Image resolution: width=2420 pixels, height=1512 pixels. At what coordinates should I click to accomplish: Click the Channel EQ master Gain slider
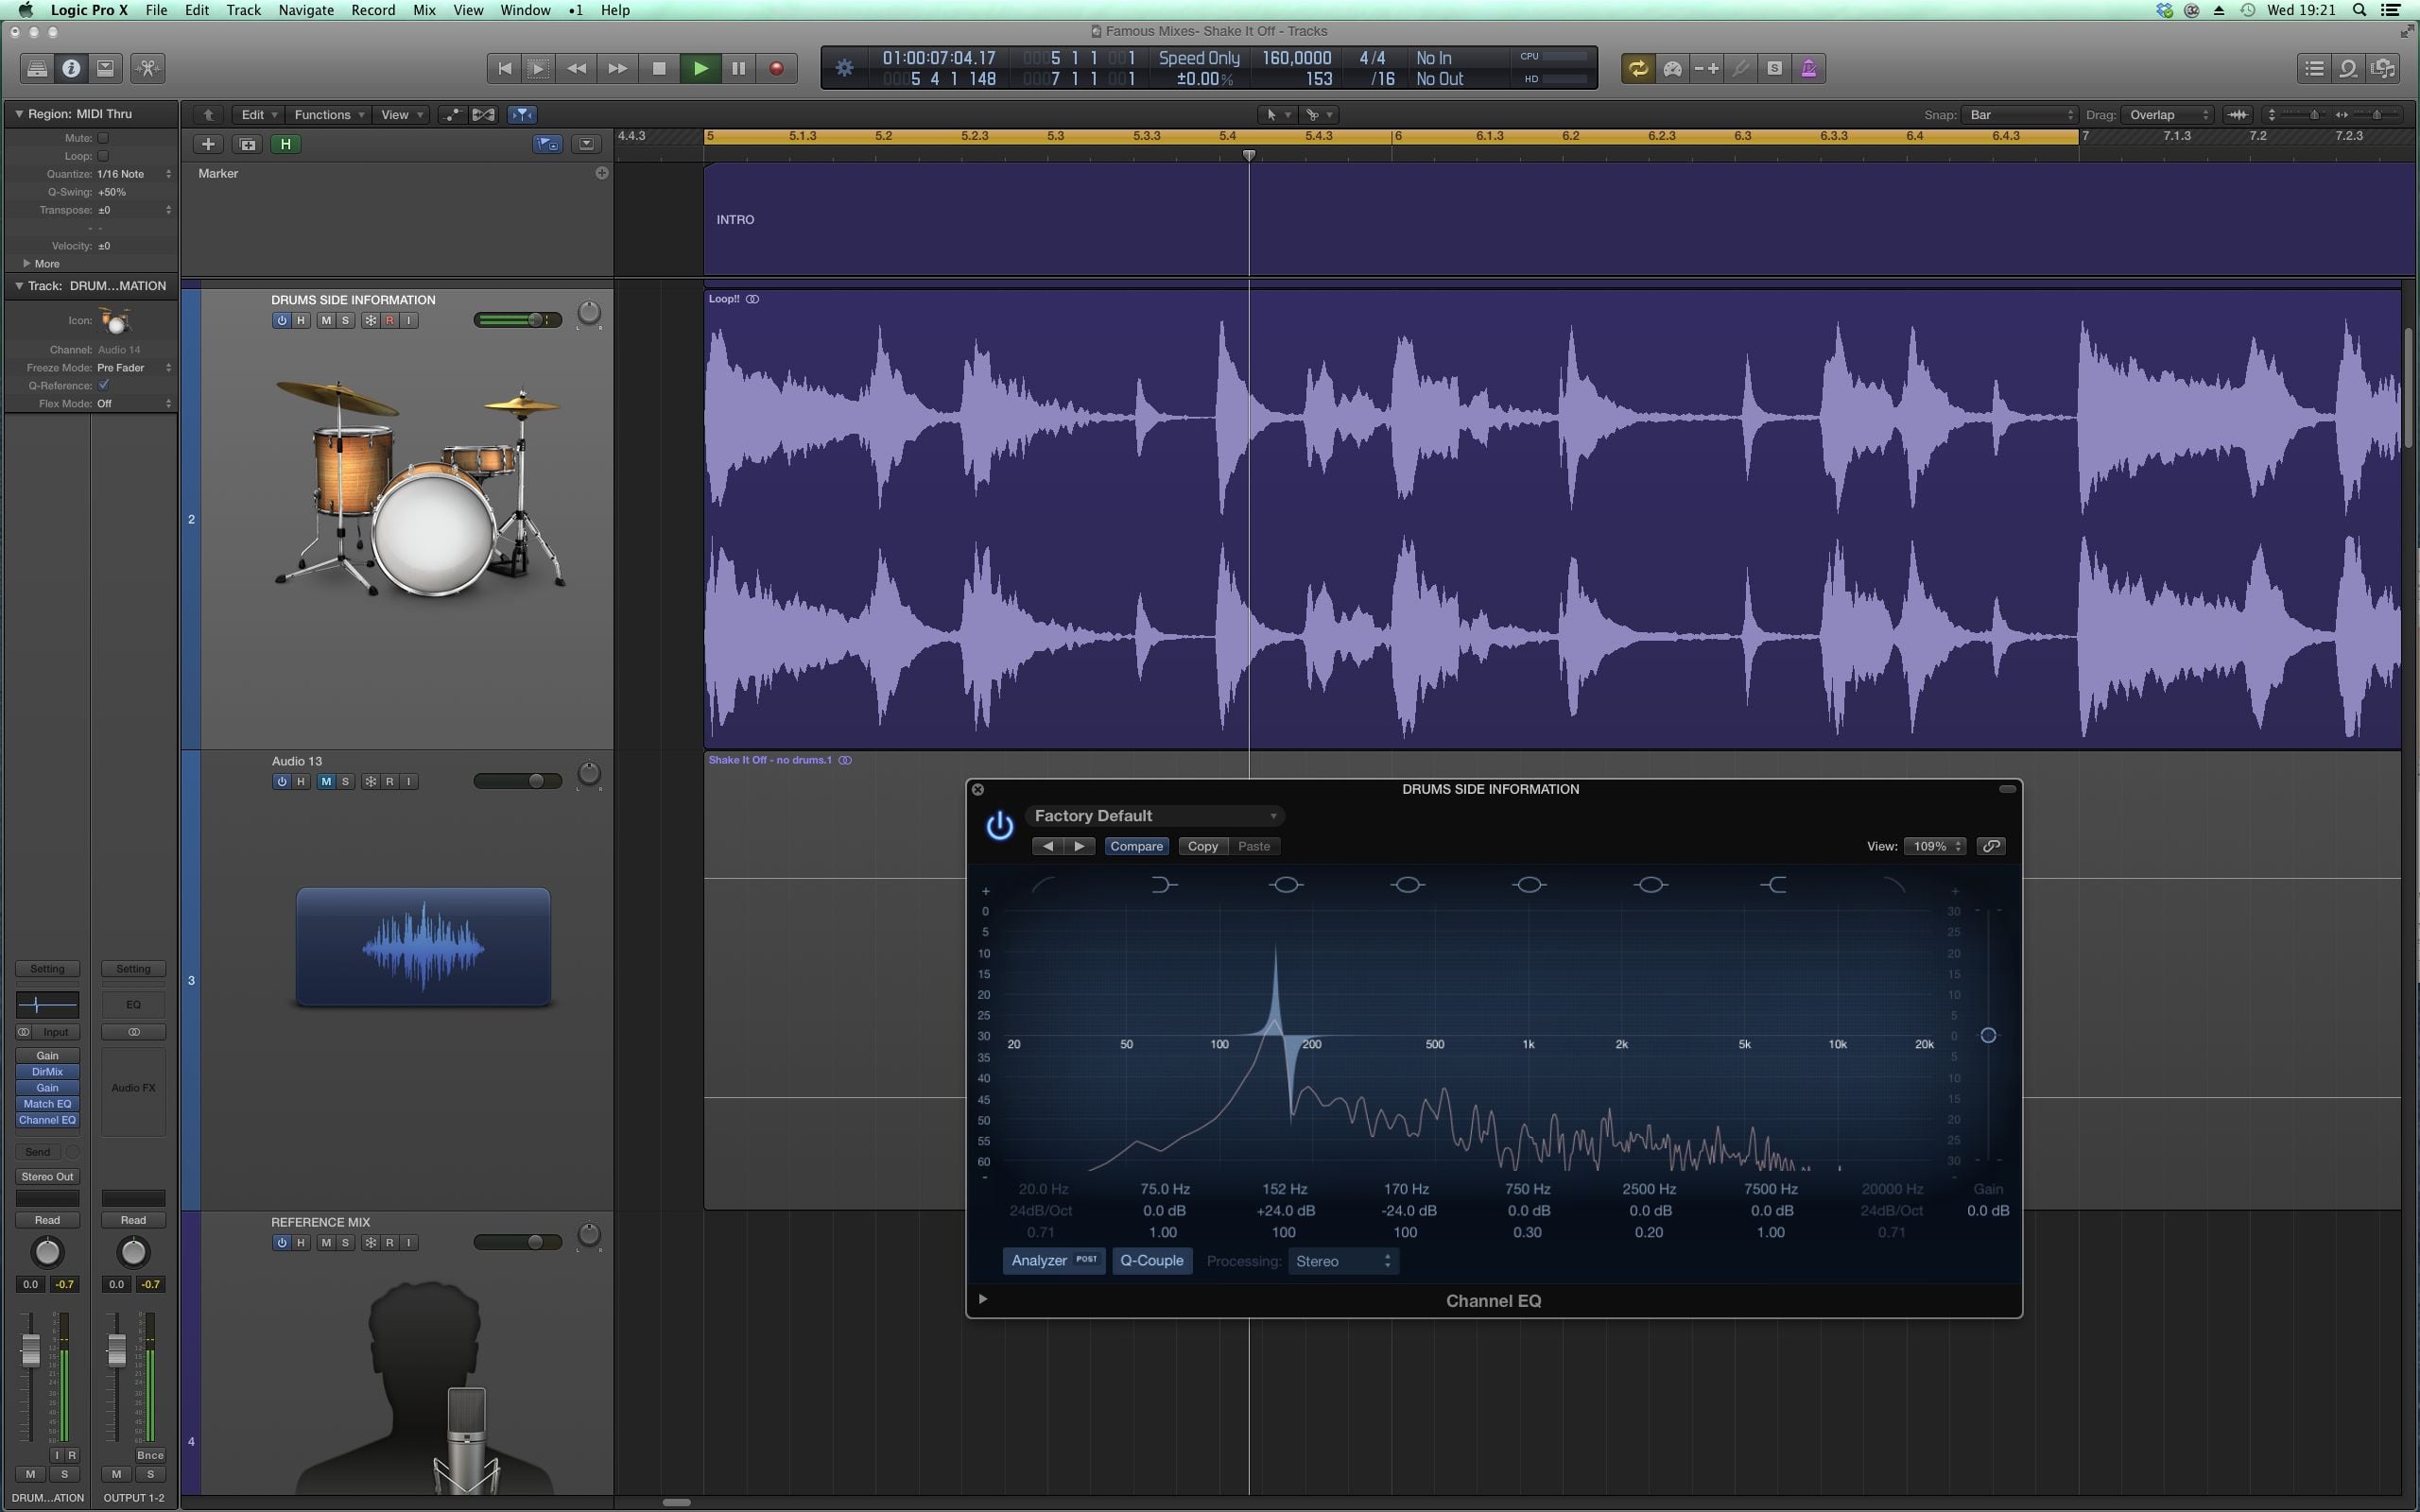coord(1988,1036)
